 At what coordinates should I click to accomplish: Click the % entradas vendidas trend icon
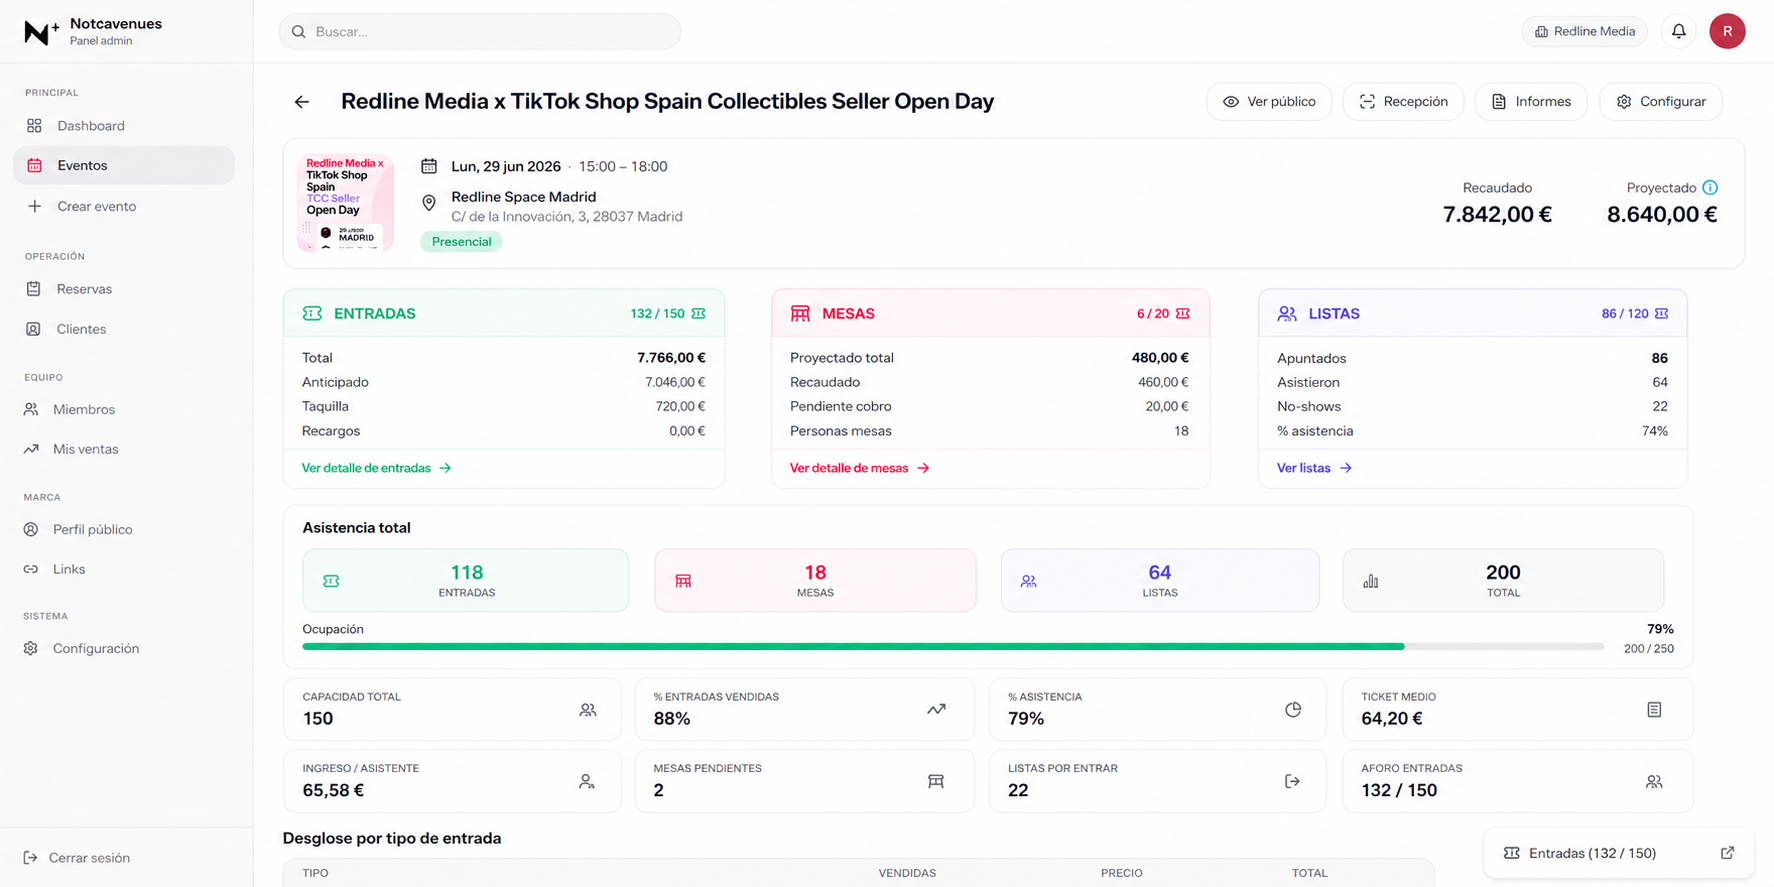pos(936,710)
